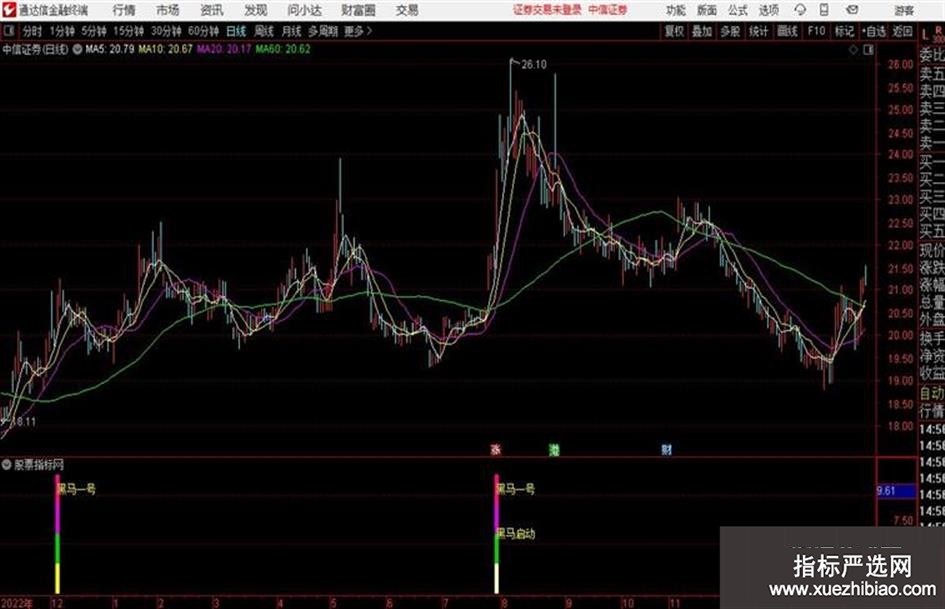Click the month 12 time axis marker
945x609 pixels.
pyautogui.click(x=57, y=603)
